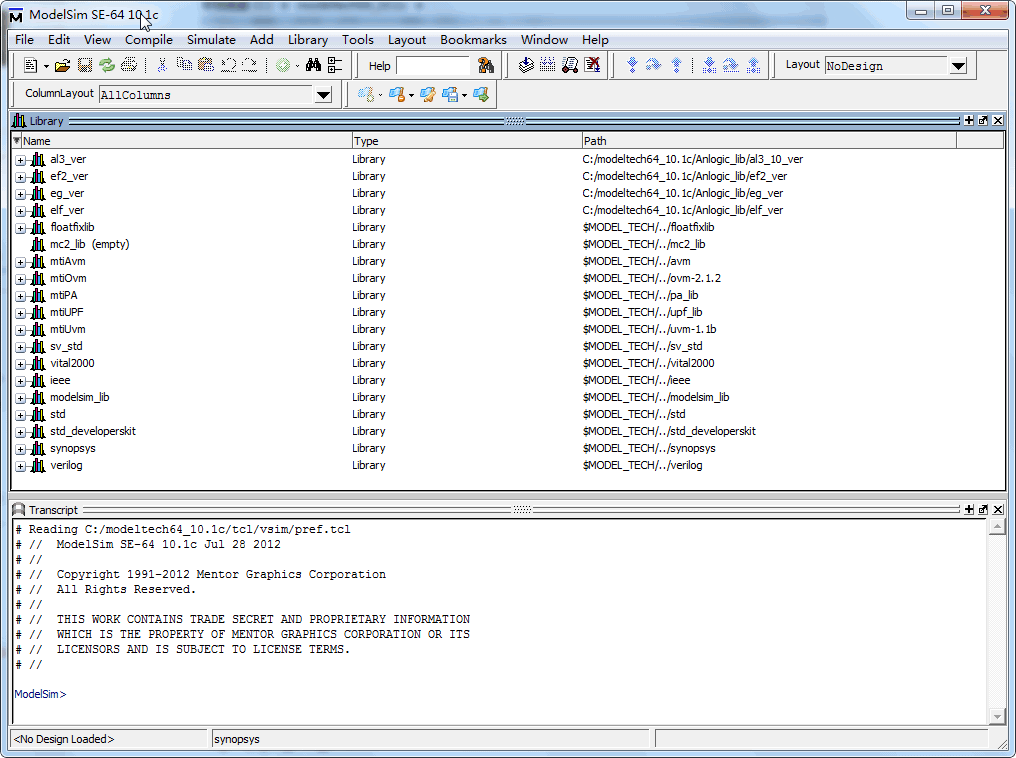
Task: Run a Help search with the search button
Action: [486, 64]
